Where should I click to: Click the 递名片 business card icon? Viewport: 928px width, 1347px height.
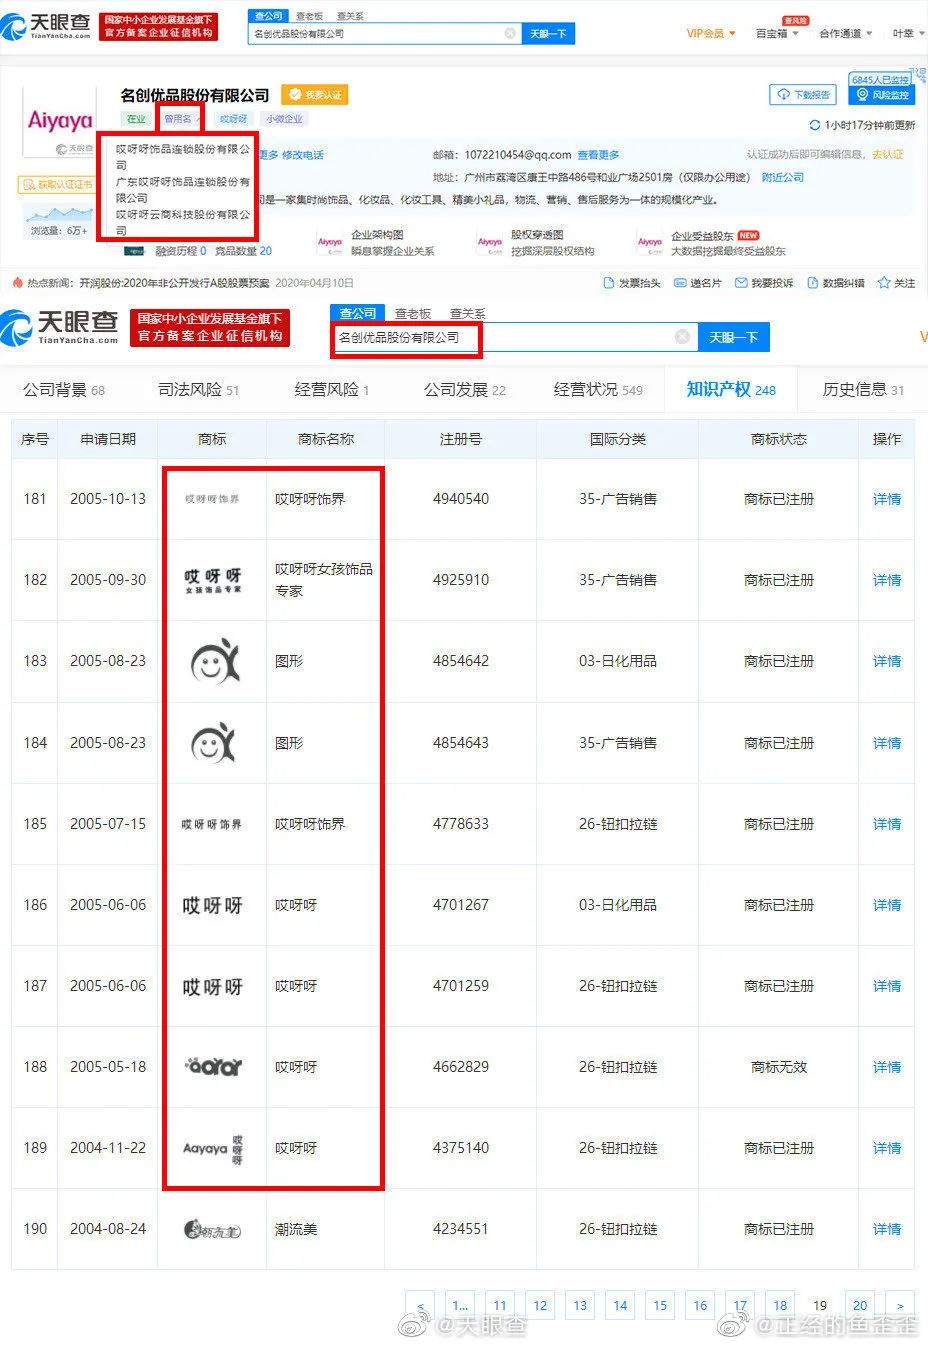pyautogui.click(x=680, y=283)
